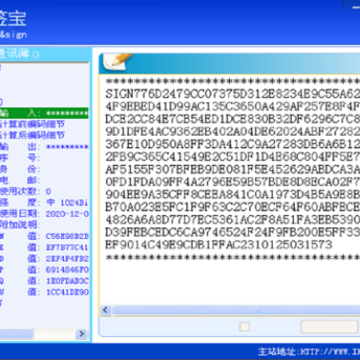Click the last line starting EF9014C49E9C
The image size is (360, 360).
[x=219, y=245]
